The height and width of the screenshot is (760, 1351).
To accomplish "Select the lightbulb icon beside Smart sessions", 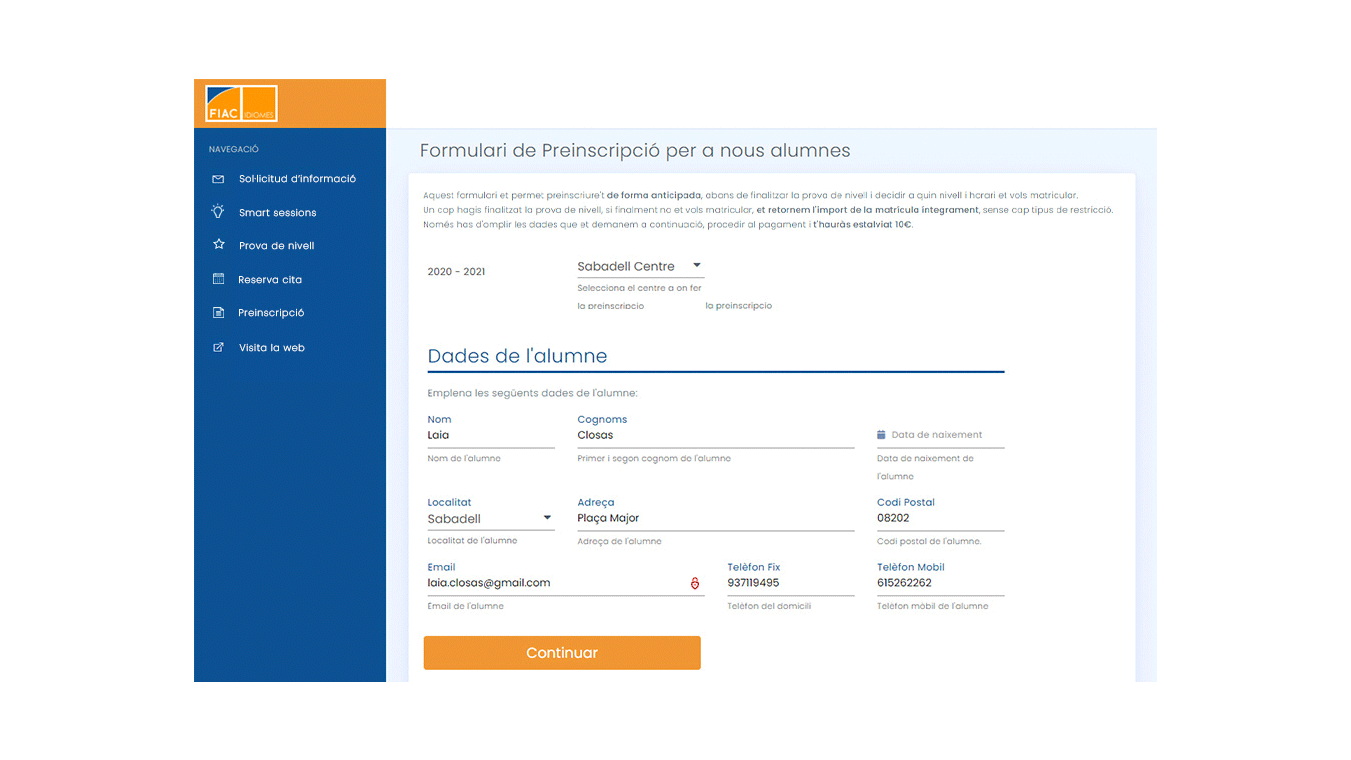I will [217, 212].
